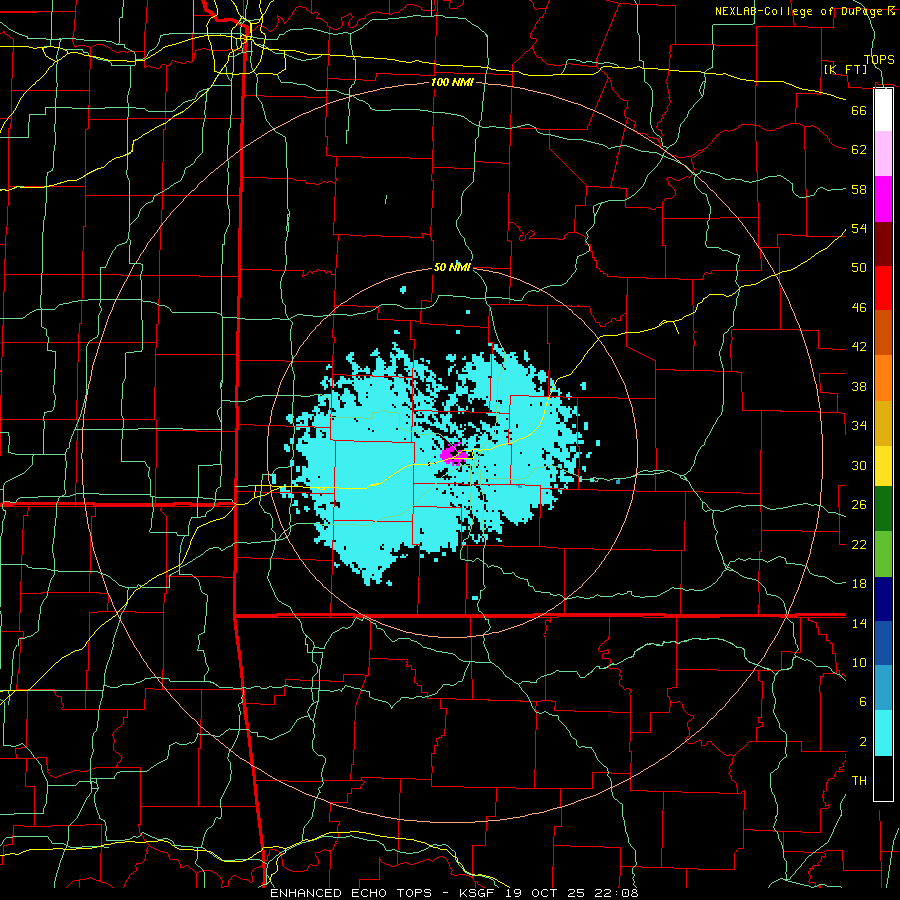This screenshot has height=900, width=900.
Task: Click the bright red scale swatch
Action: click(x=883, y=288)
